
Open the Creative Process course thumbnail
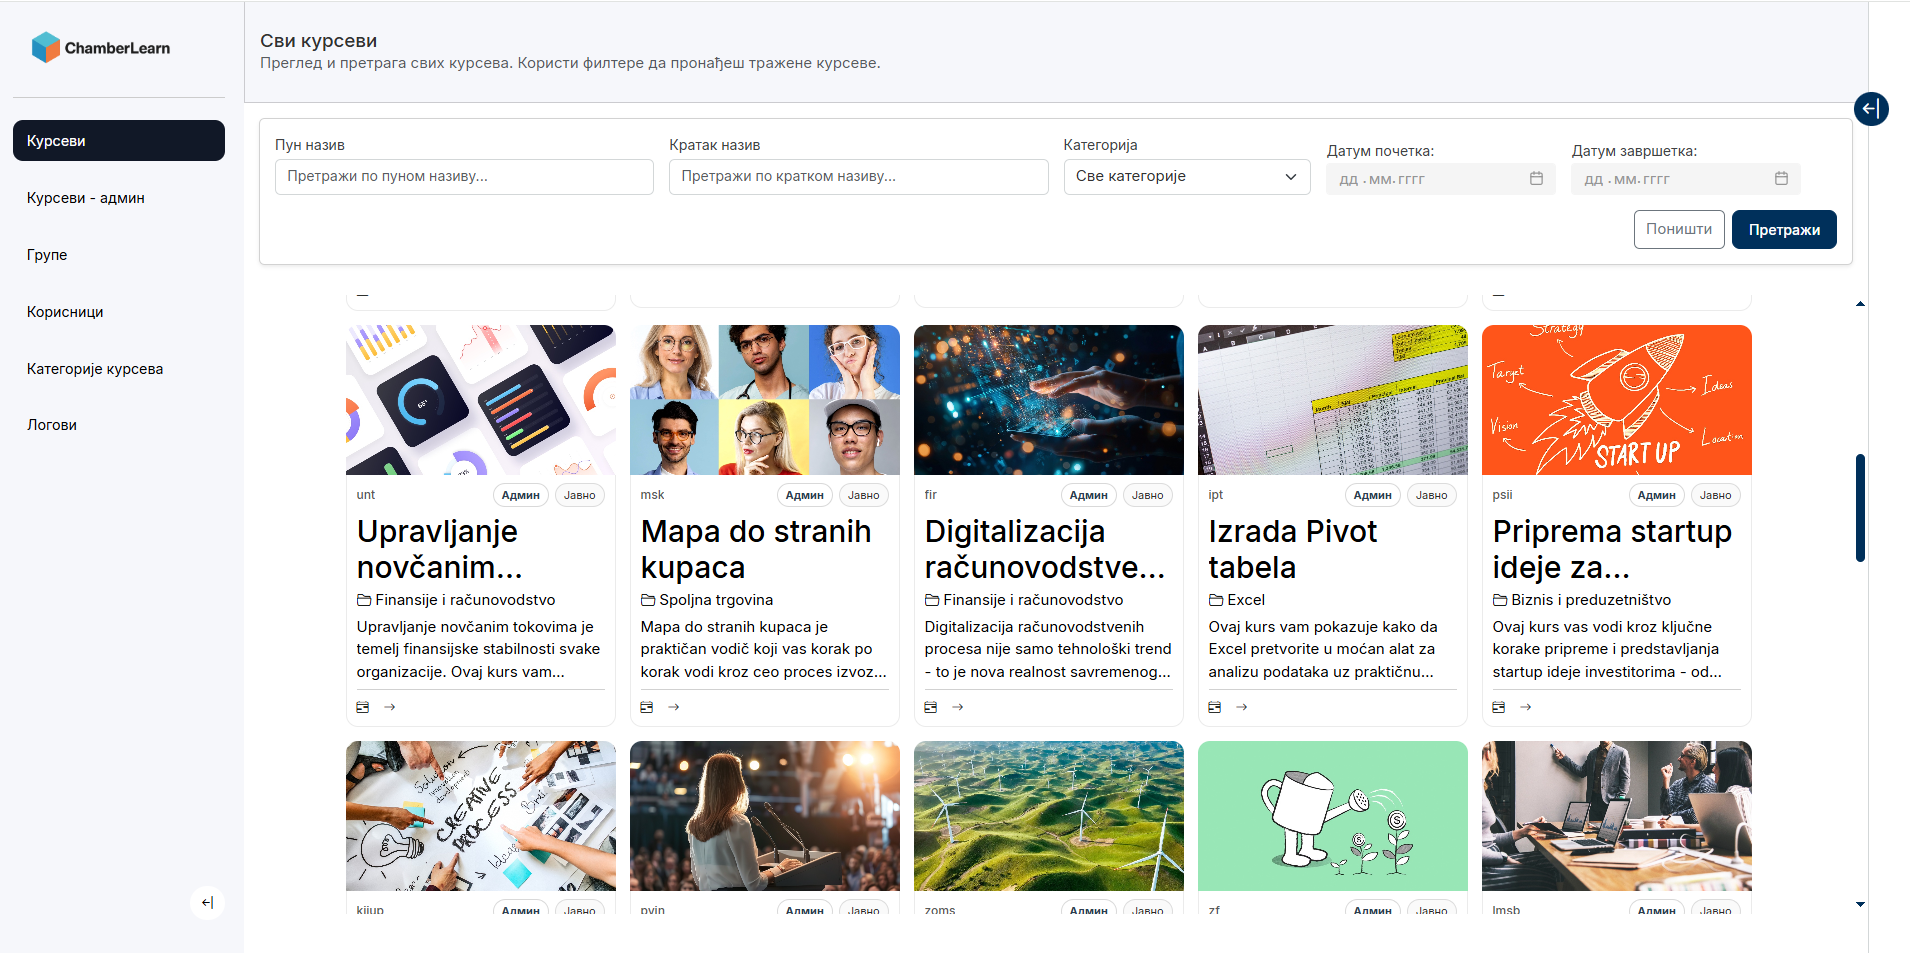click(481, 816)
